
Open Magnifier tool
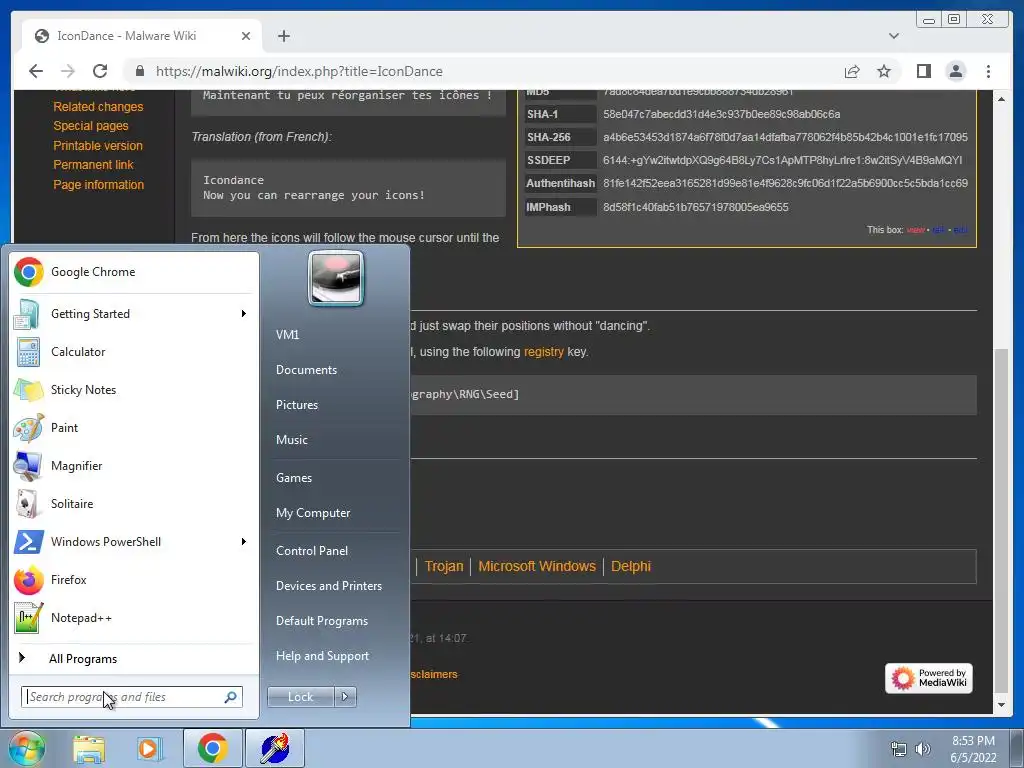coord(133,466)
